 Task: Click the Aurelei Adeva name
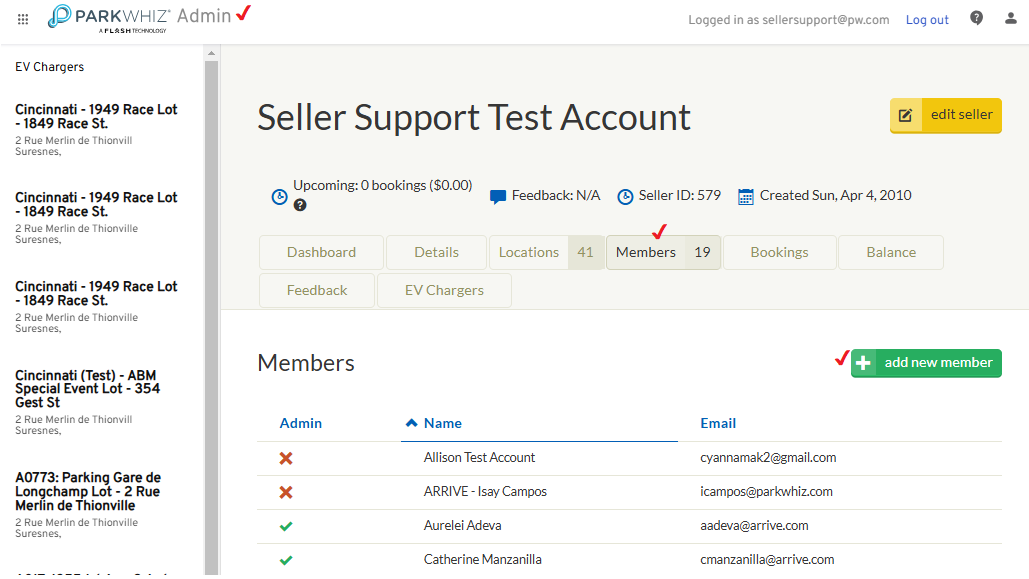point(463,526)
